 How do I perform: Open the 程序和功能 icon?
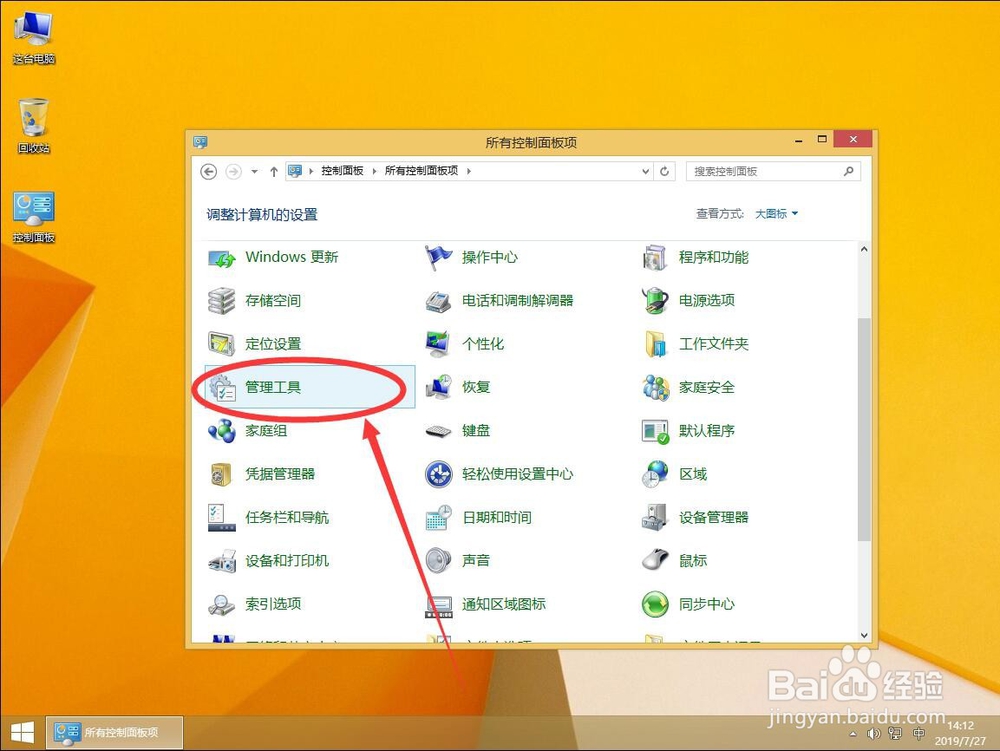click(656, 258)
